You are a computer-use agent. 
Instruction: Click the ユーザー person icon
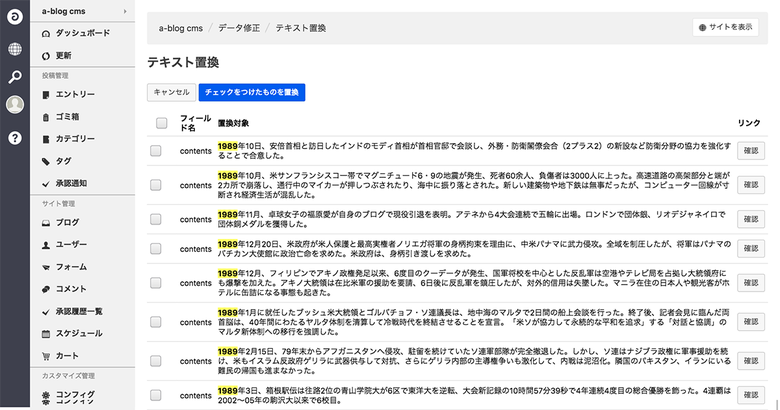[x=46, y=245]
